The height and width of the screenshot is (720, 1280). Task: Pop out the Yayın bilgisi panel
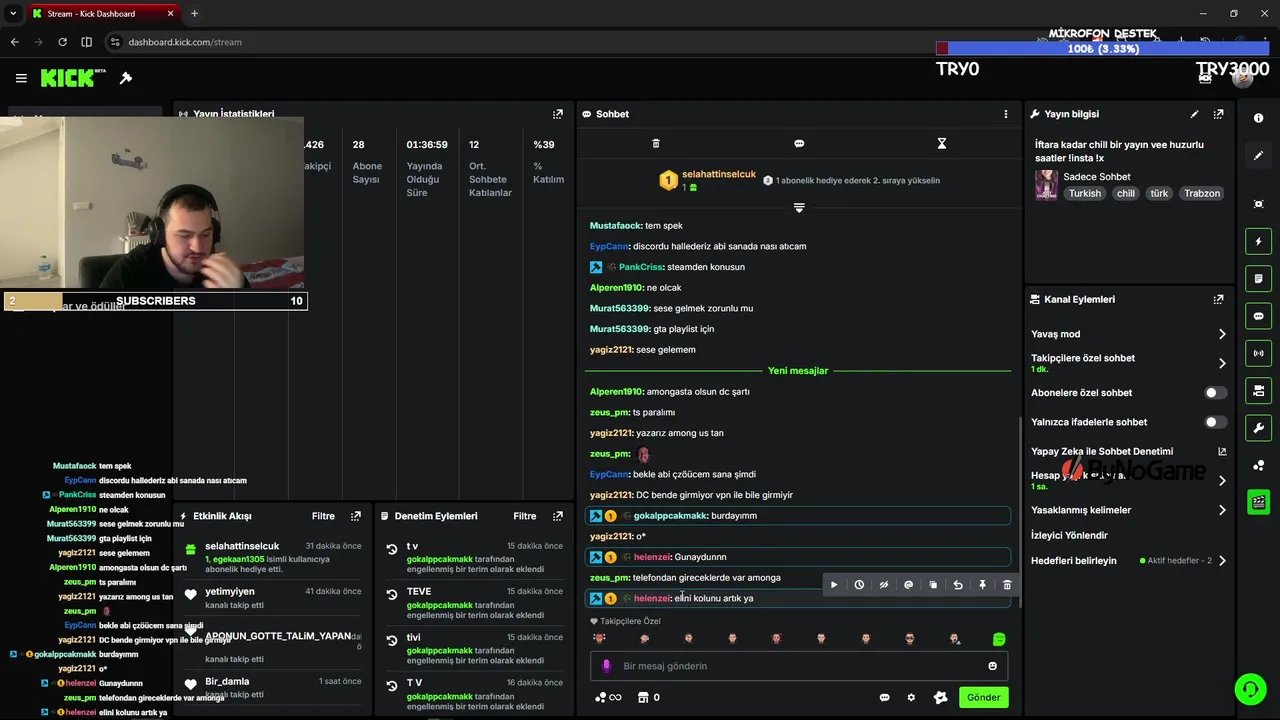pyautogui.click(x=1218, y=114)
